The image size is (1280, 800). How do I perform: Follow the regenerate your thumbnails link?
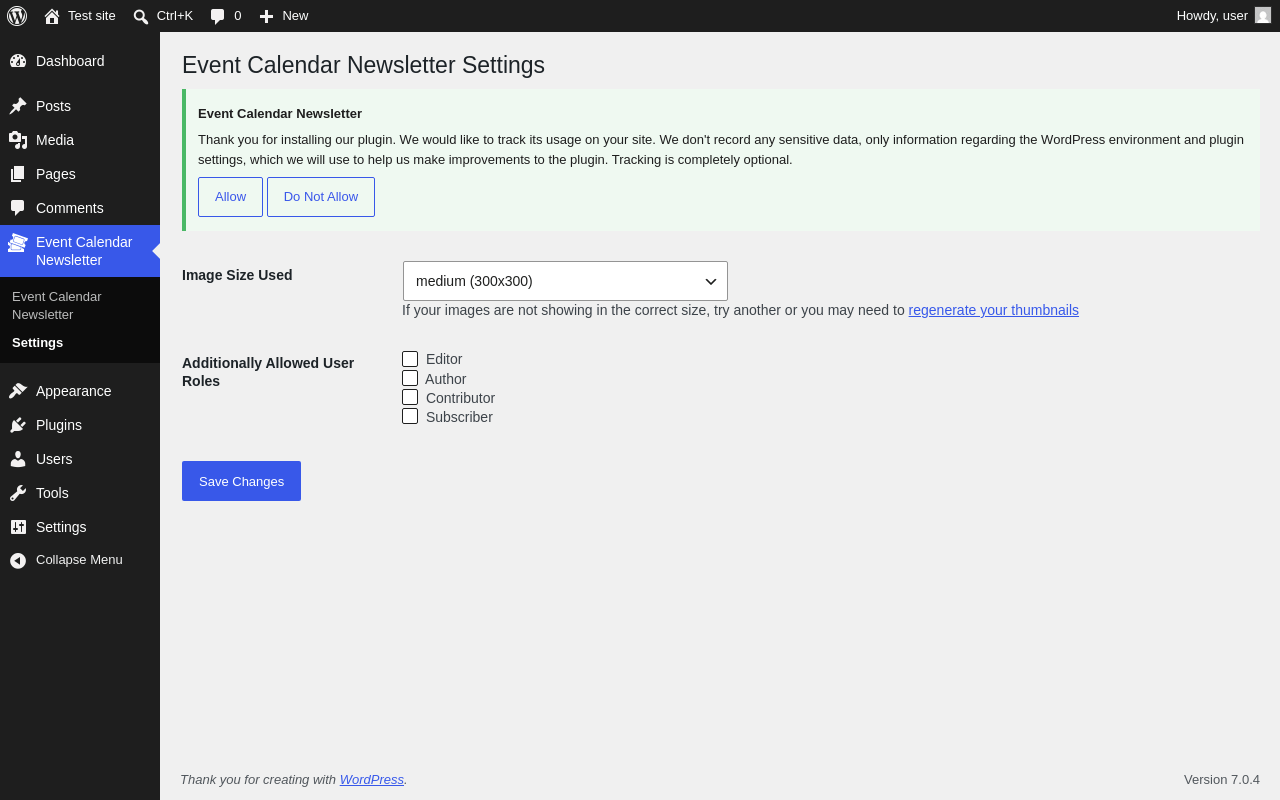994,310
